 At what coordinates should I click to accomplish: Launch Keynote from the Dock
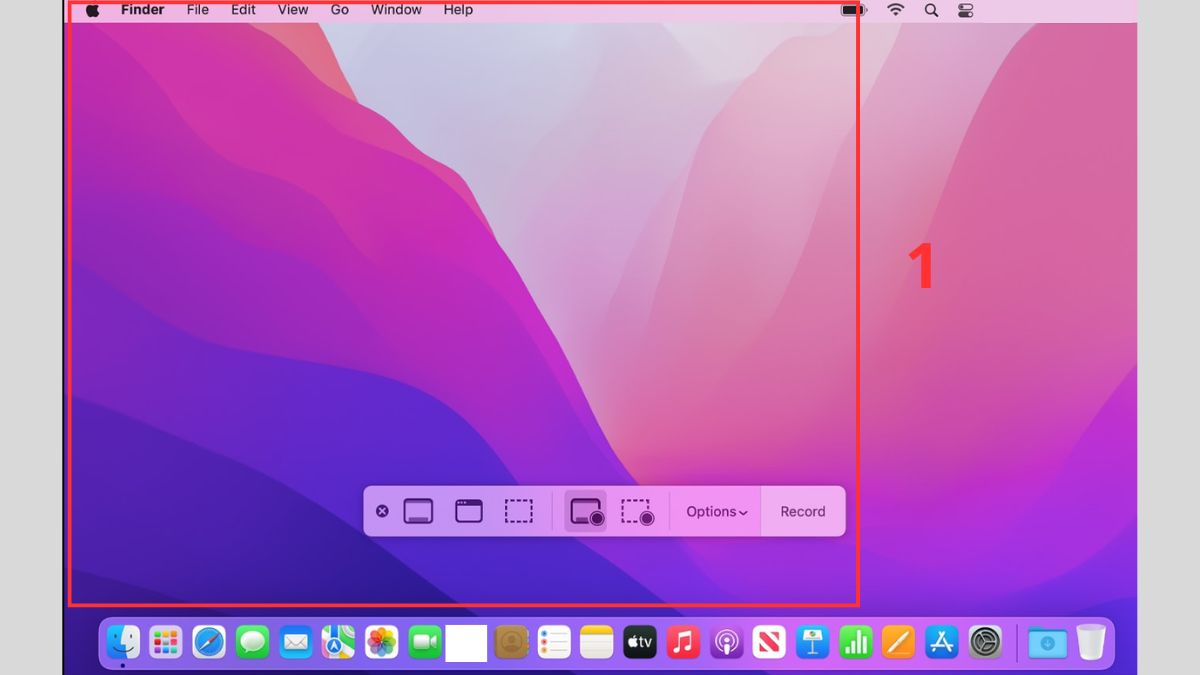812,643
